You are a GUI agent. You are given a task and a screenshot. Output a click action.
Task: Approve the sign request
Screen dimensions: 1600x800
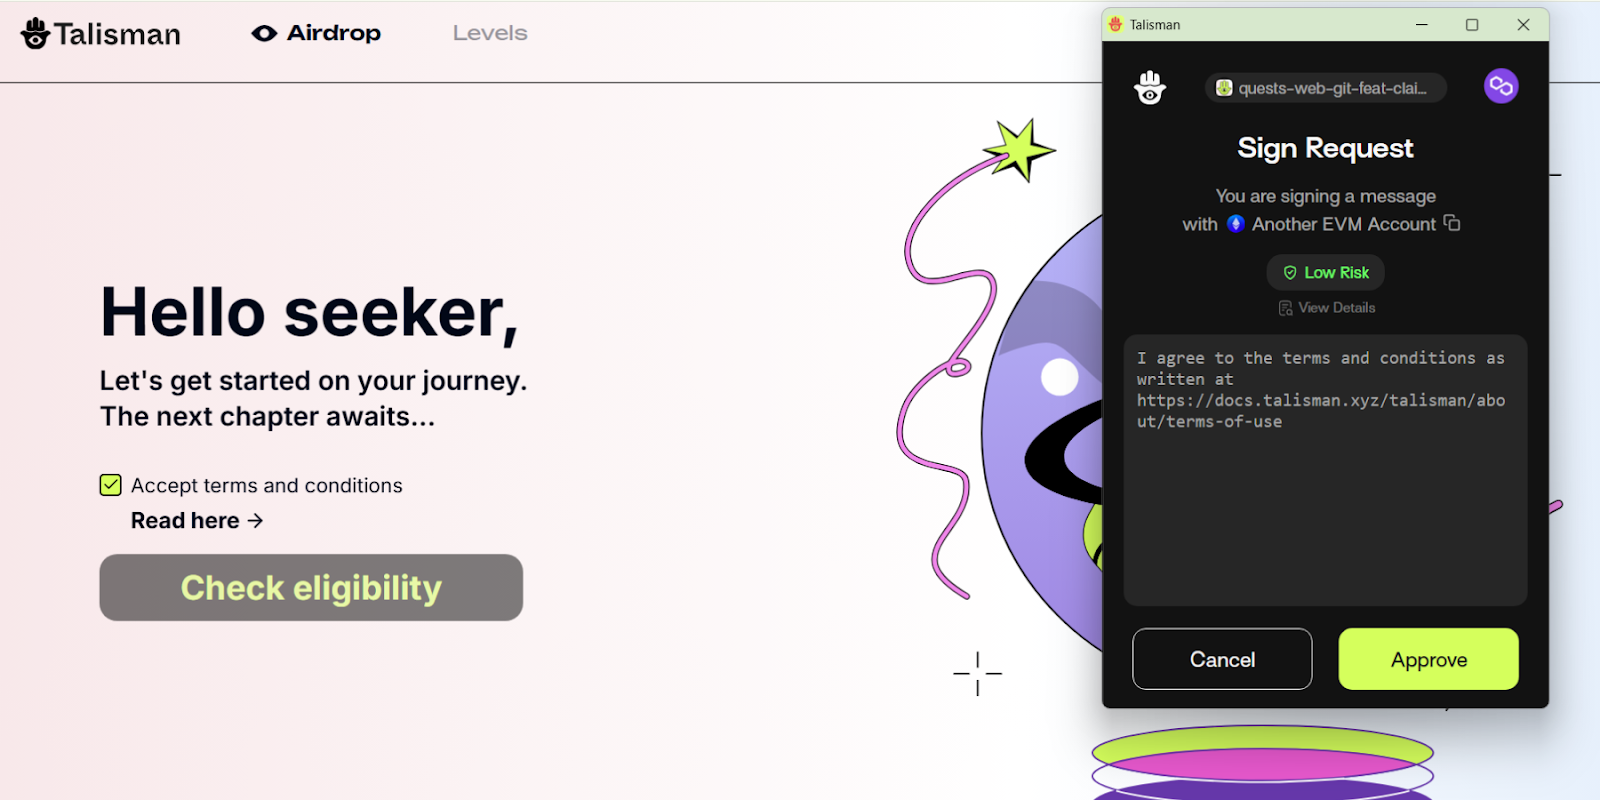(1428, 659)
